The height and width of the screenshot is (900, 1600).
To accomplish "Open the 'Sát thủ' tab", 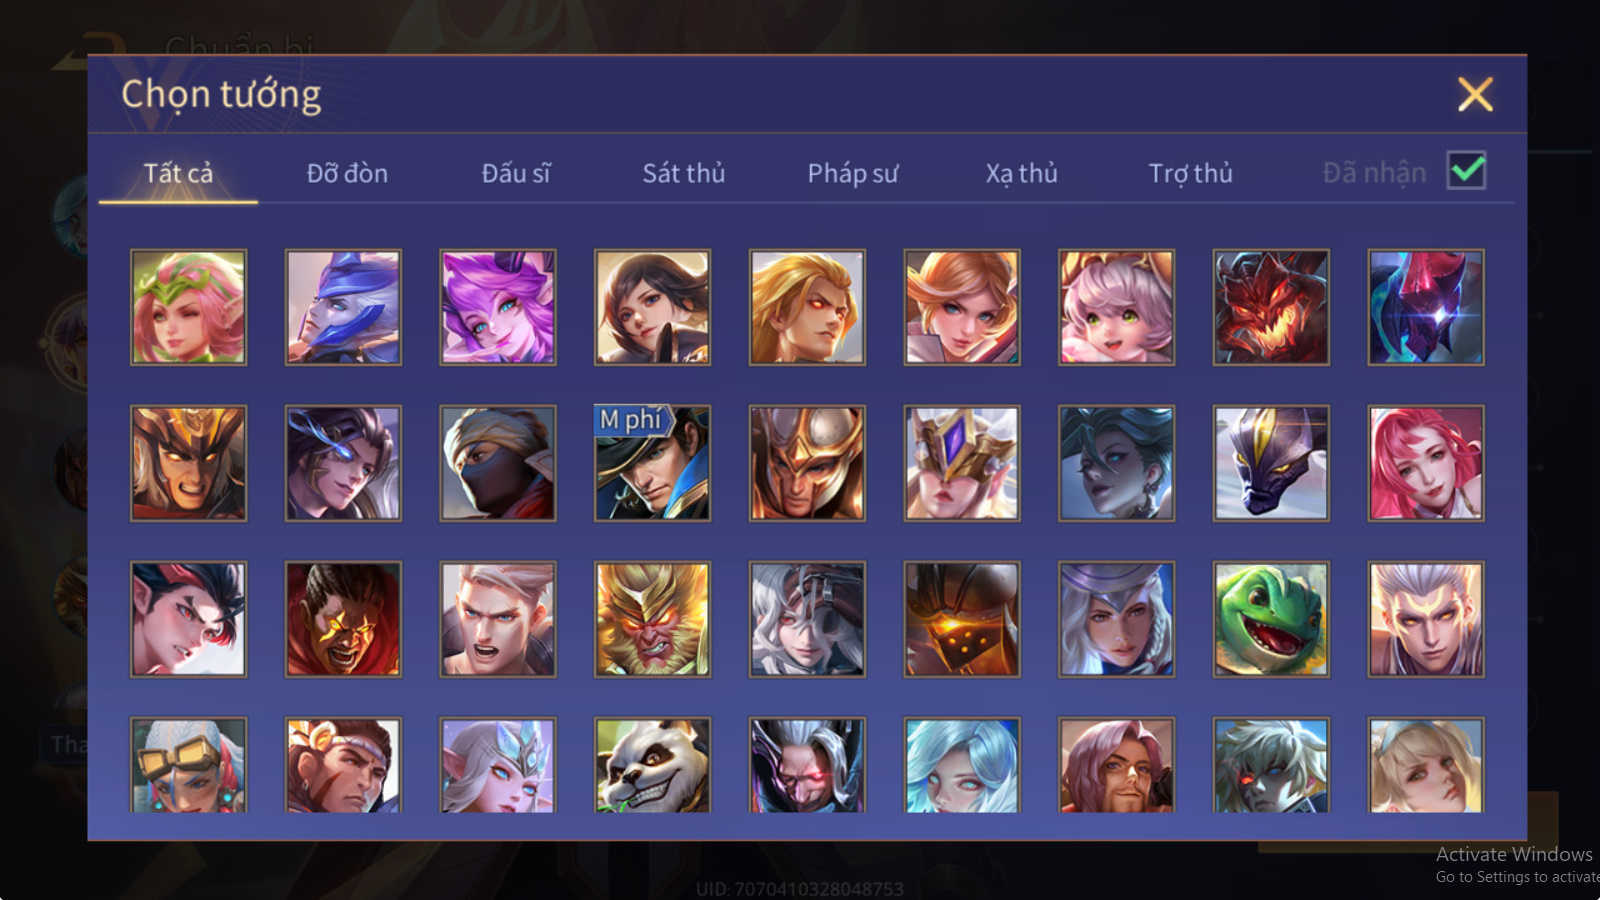I will 684,173.
